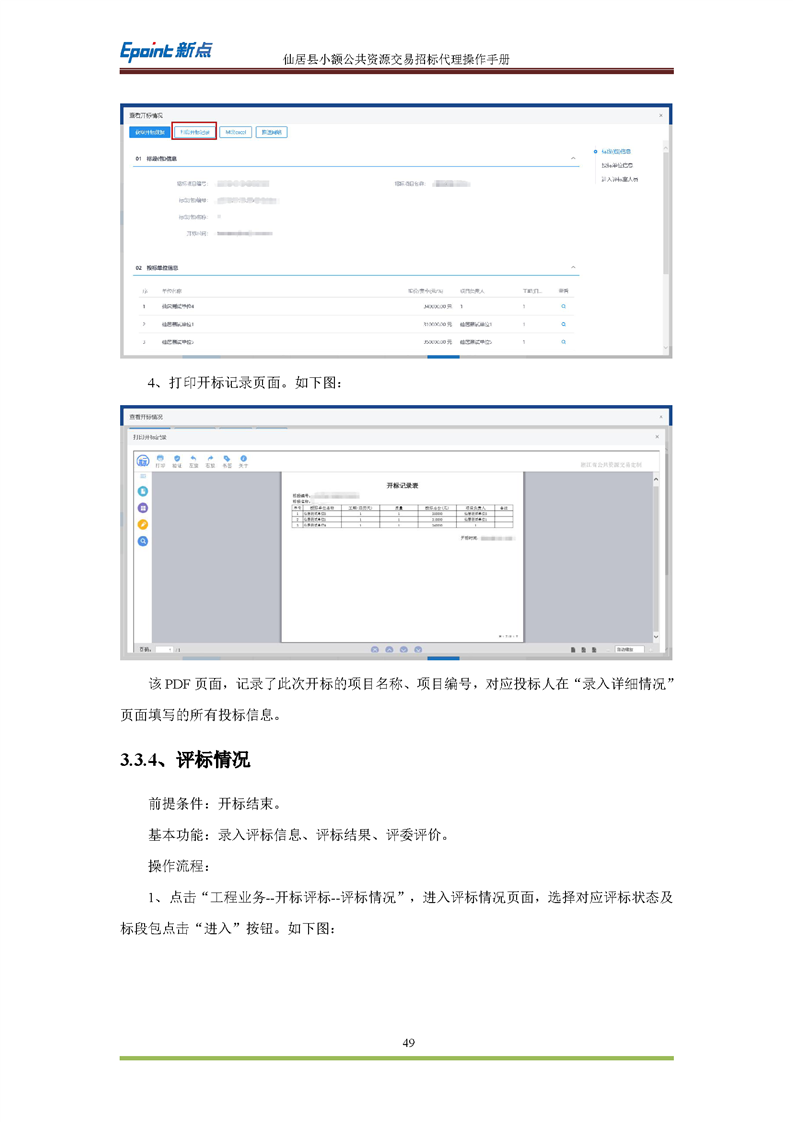Click magnifier view icon in bidder row 3
The height and width of the screenshot is (1122, 793).
563,342
